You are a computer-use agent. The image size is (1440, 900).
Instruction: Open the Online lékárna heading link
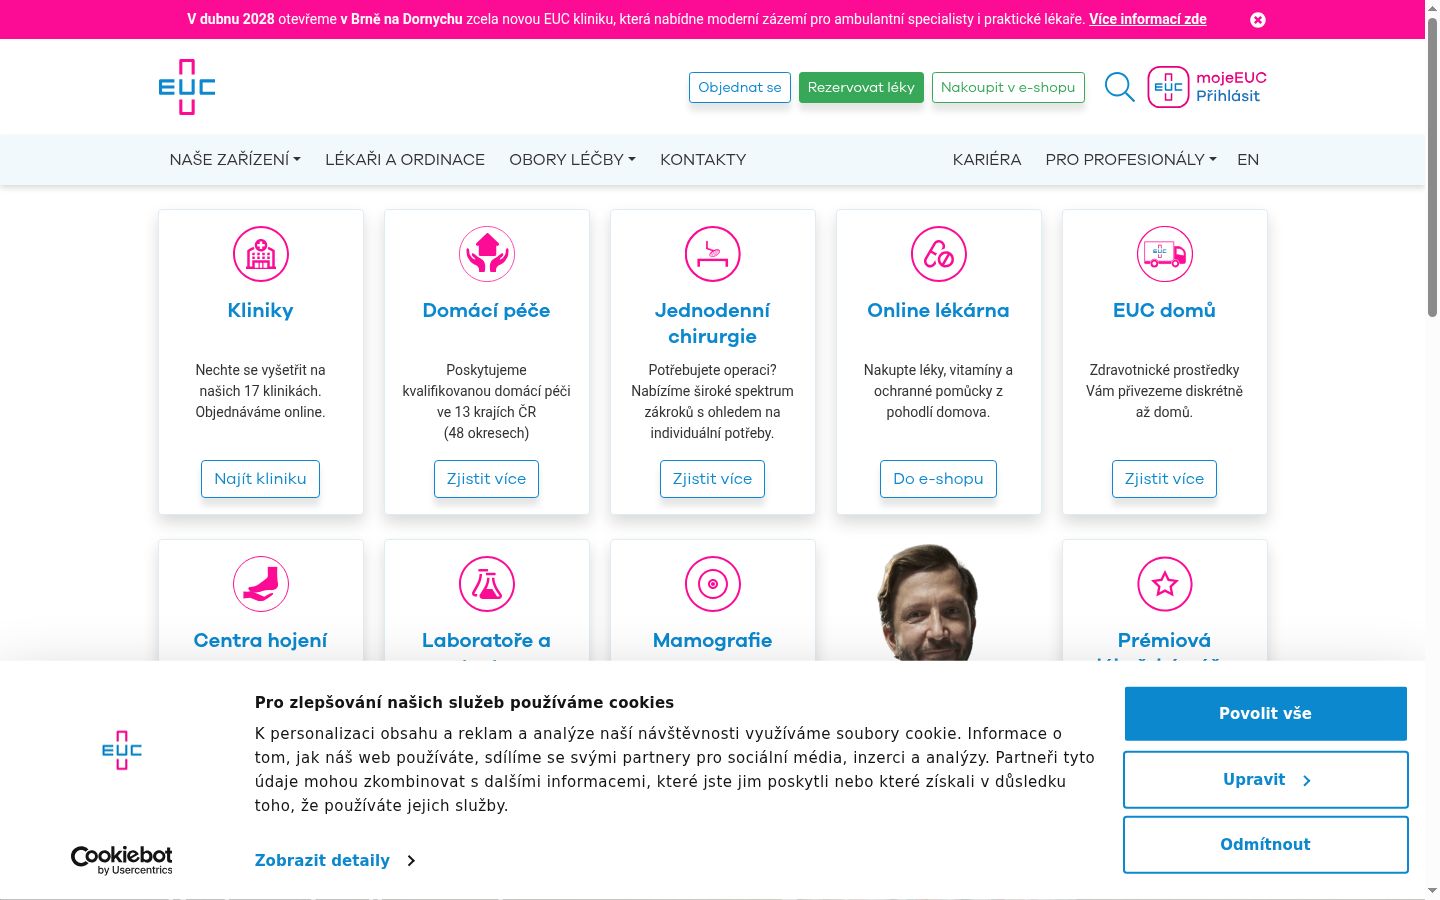[x=939, y=310]
